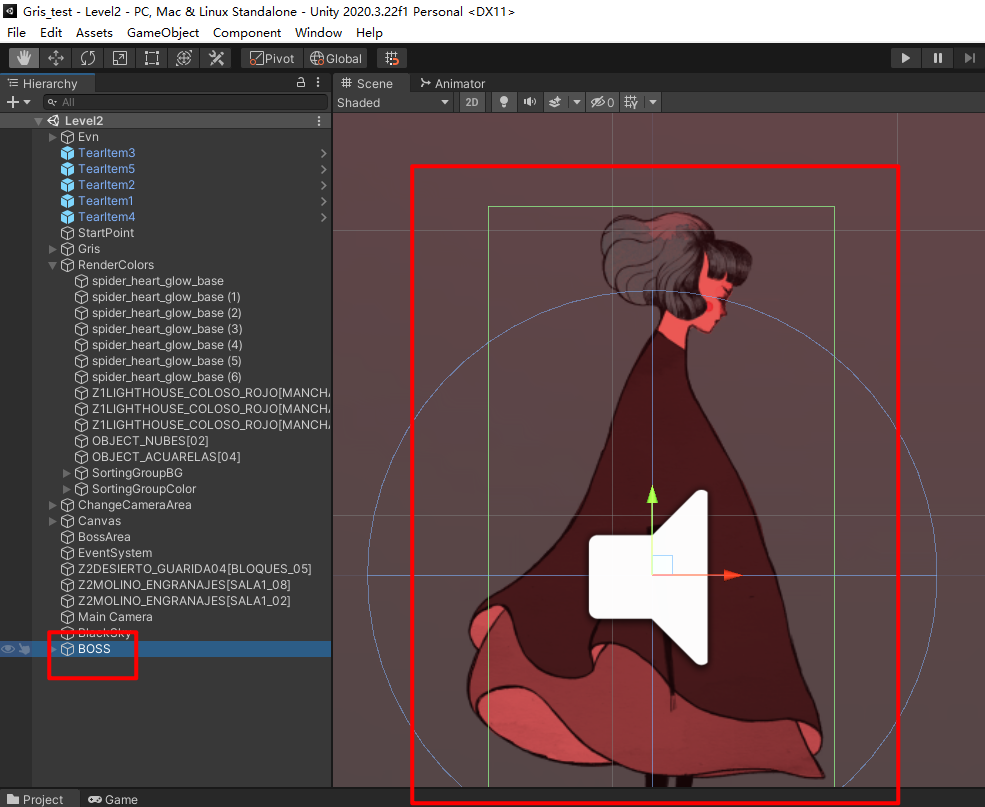
Task: Select StartPoint in Hierarchy
Action: click(x=106, y=233)
